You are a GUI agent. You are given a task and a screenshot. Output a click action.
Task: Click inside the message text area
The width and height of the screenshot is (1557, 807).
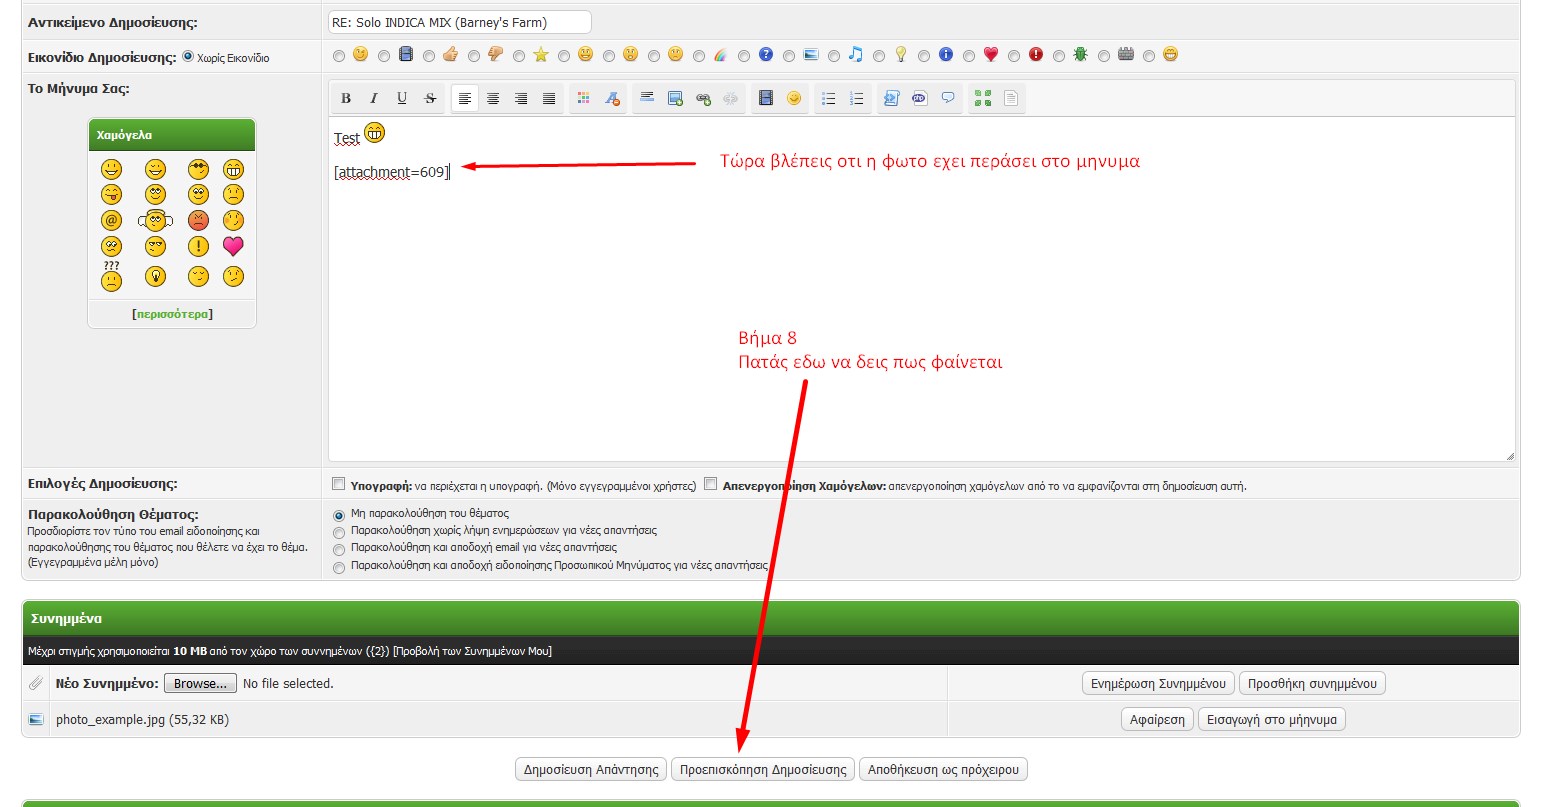pyautogui.click(x=921, y=289)
